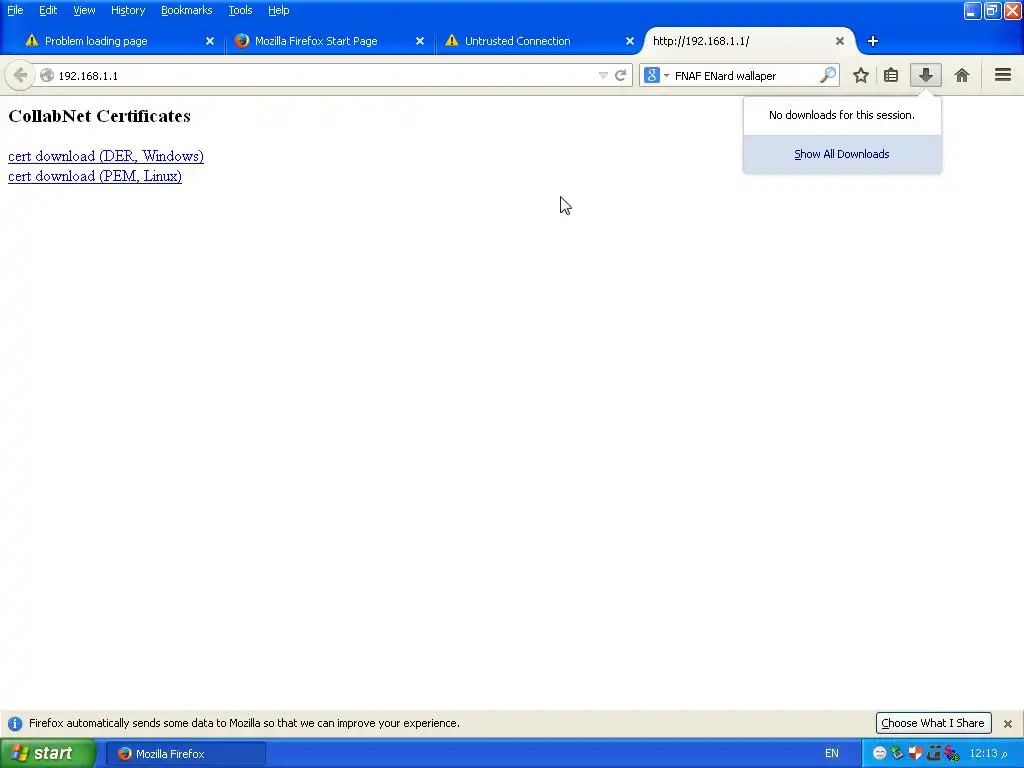Open the History menu
This screenshot has height=768, width=1024.
point(128,10)
